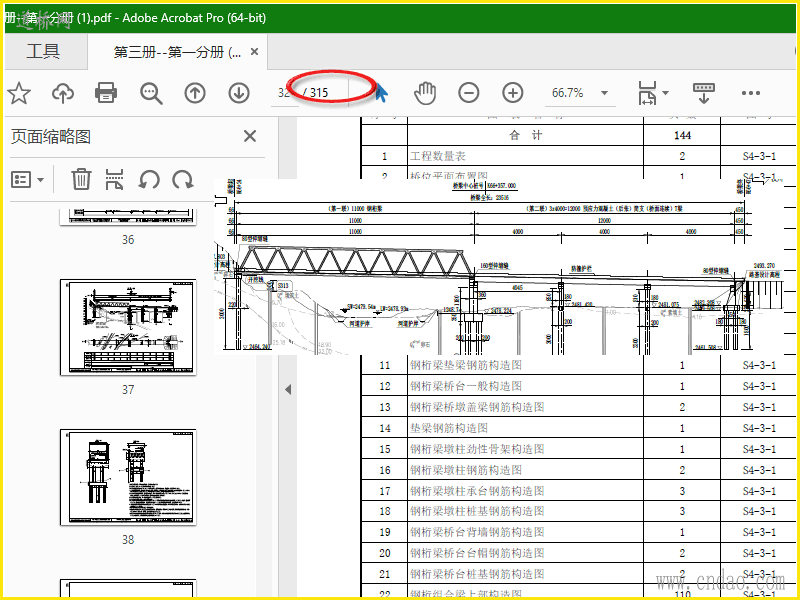Go to previous page arrow
The height and width of the screenshot is (600, 800).
click(195, 93)
